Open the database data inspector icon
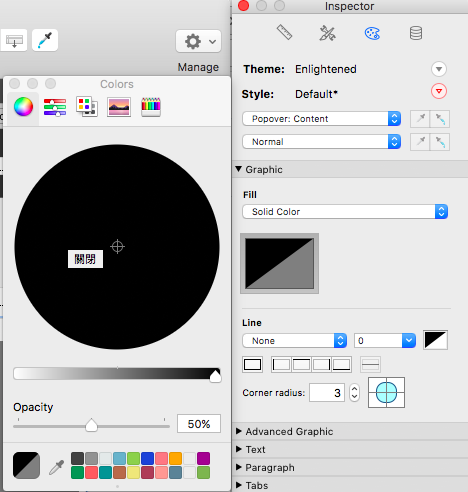The image size is (468, 492). [416, 33]
